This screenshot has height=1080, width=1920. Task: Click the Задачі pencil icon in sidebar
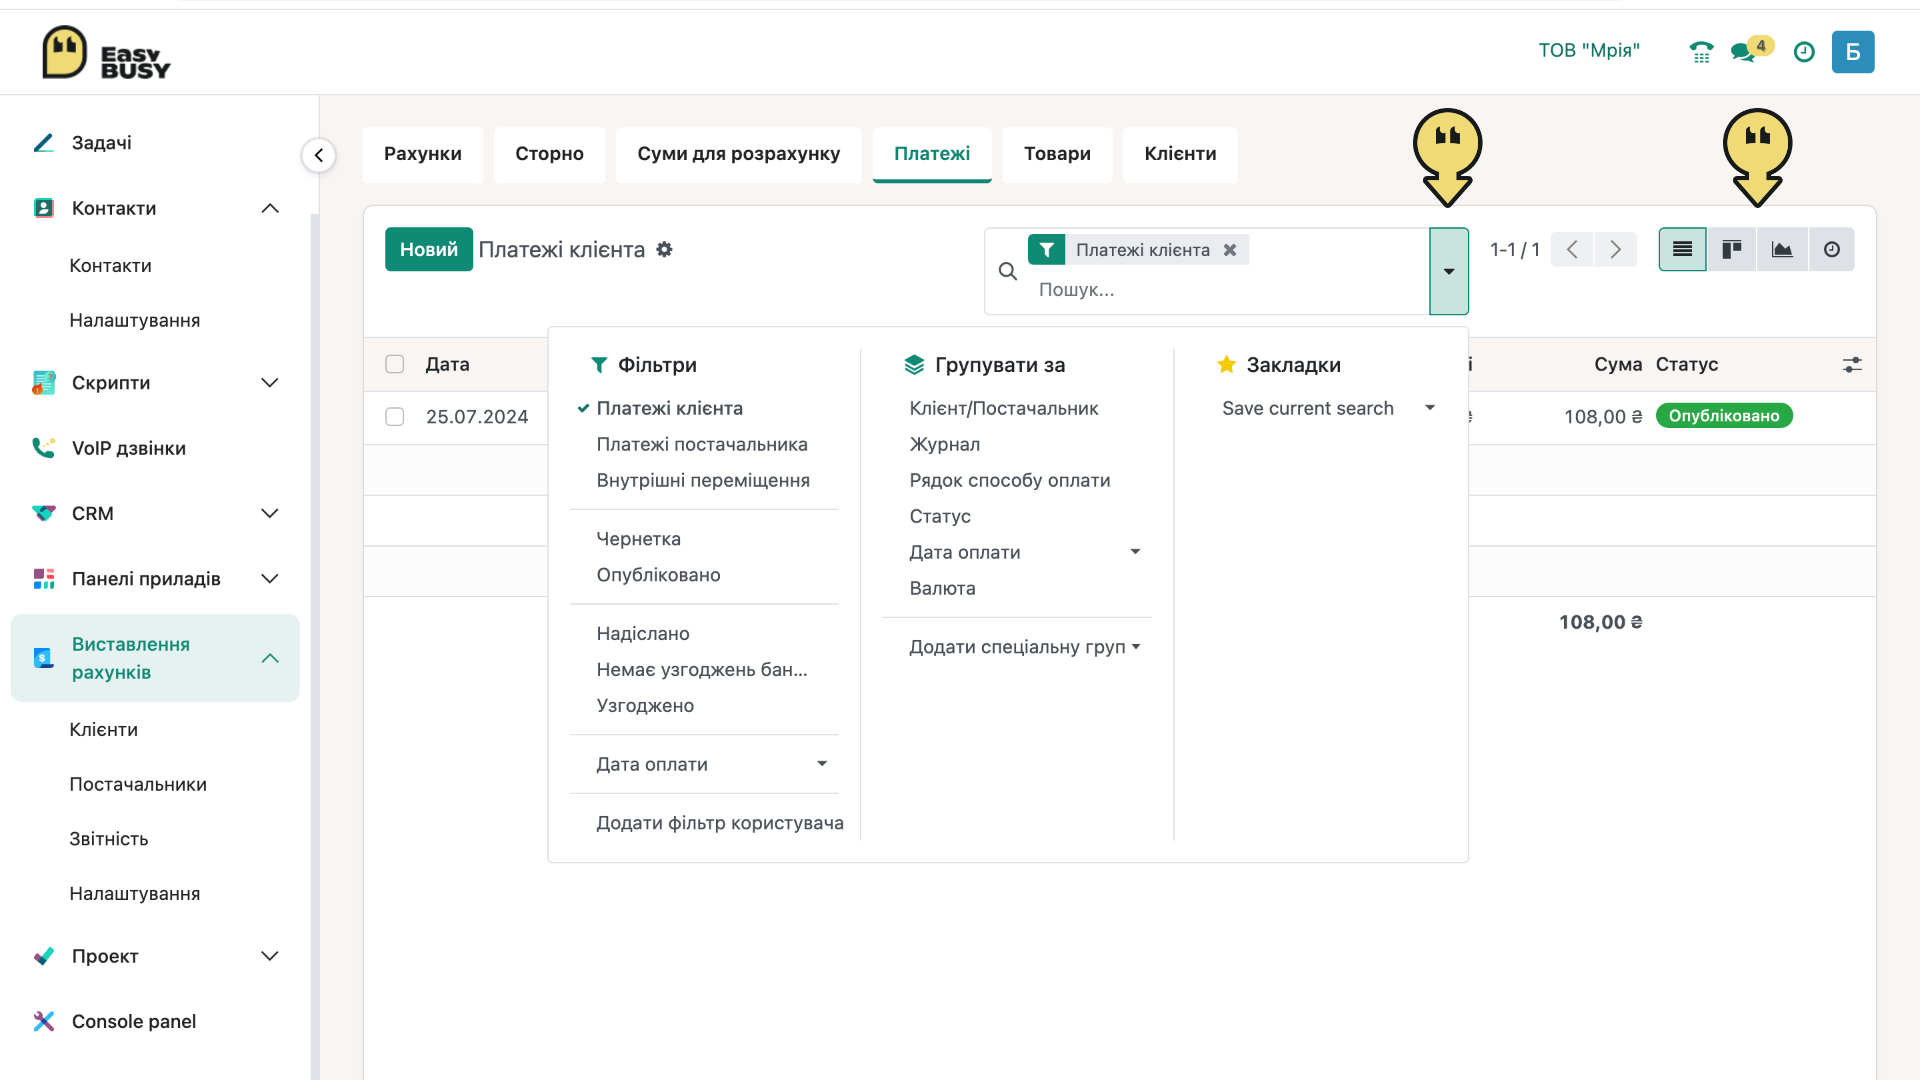[x=44, y=143]
